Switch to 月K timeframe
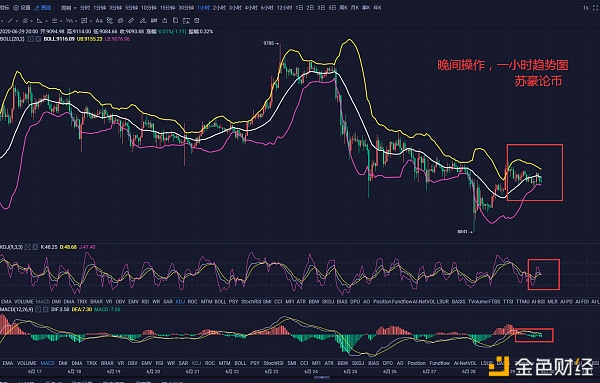This screenshot has width=600, height=383. click(x=355, y=8)
